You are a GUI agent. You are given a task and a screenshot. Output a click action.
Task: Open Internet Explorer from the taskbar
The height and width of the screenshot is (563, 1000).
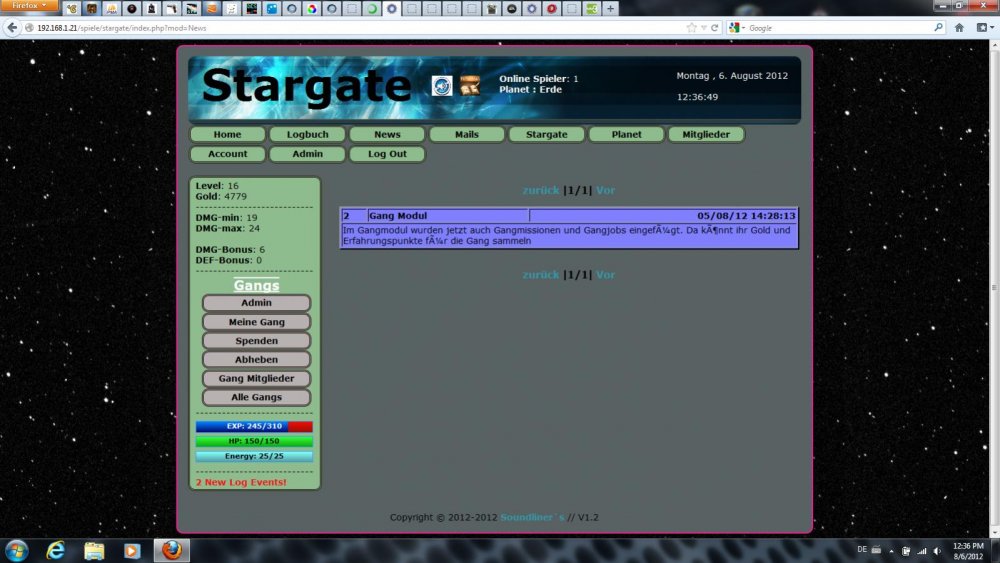pos(56,550)
